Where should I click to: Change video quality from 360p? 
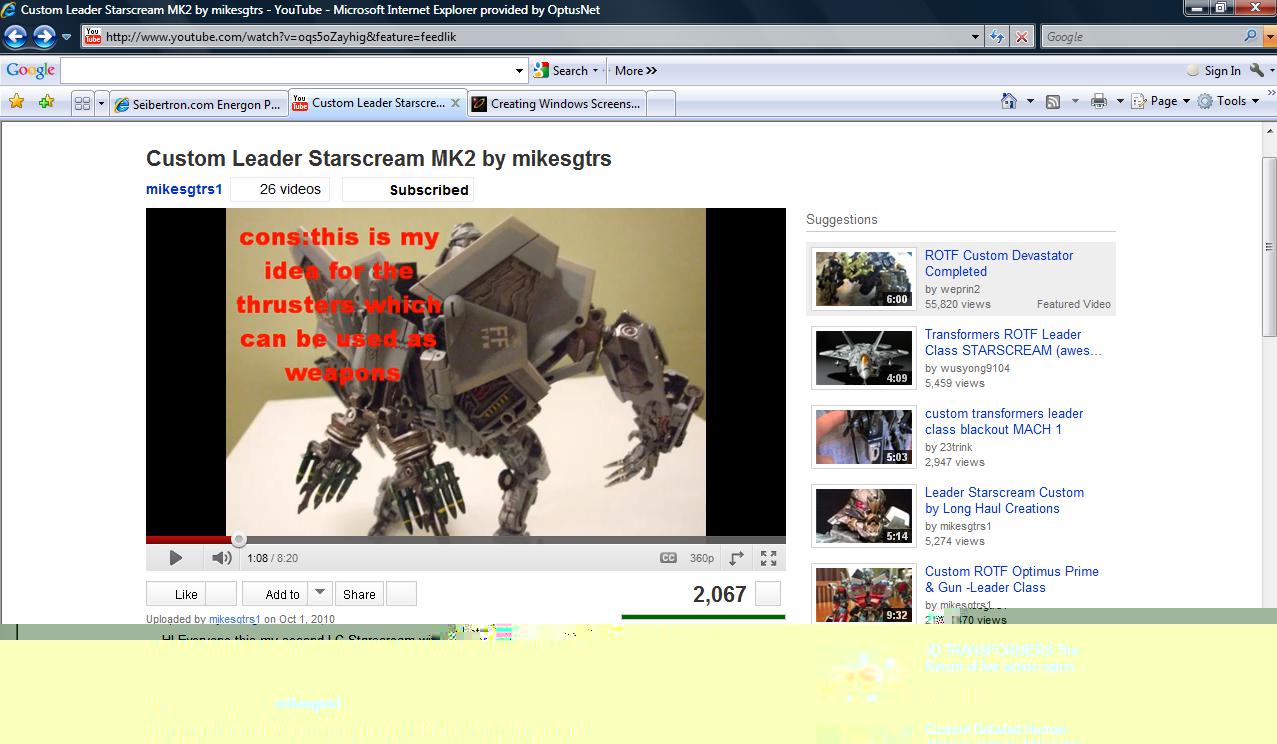pyautogui.click(x=702, y=558)
